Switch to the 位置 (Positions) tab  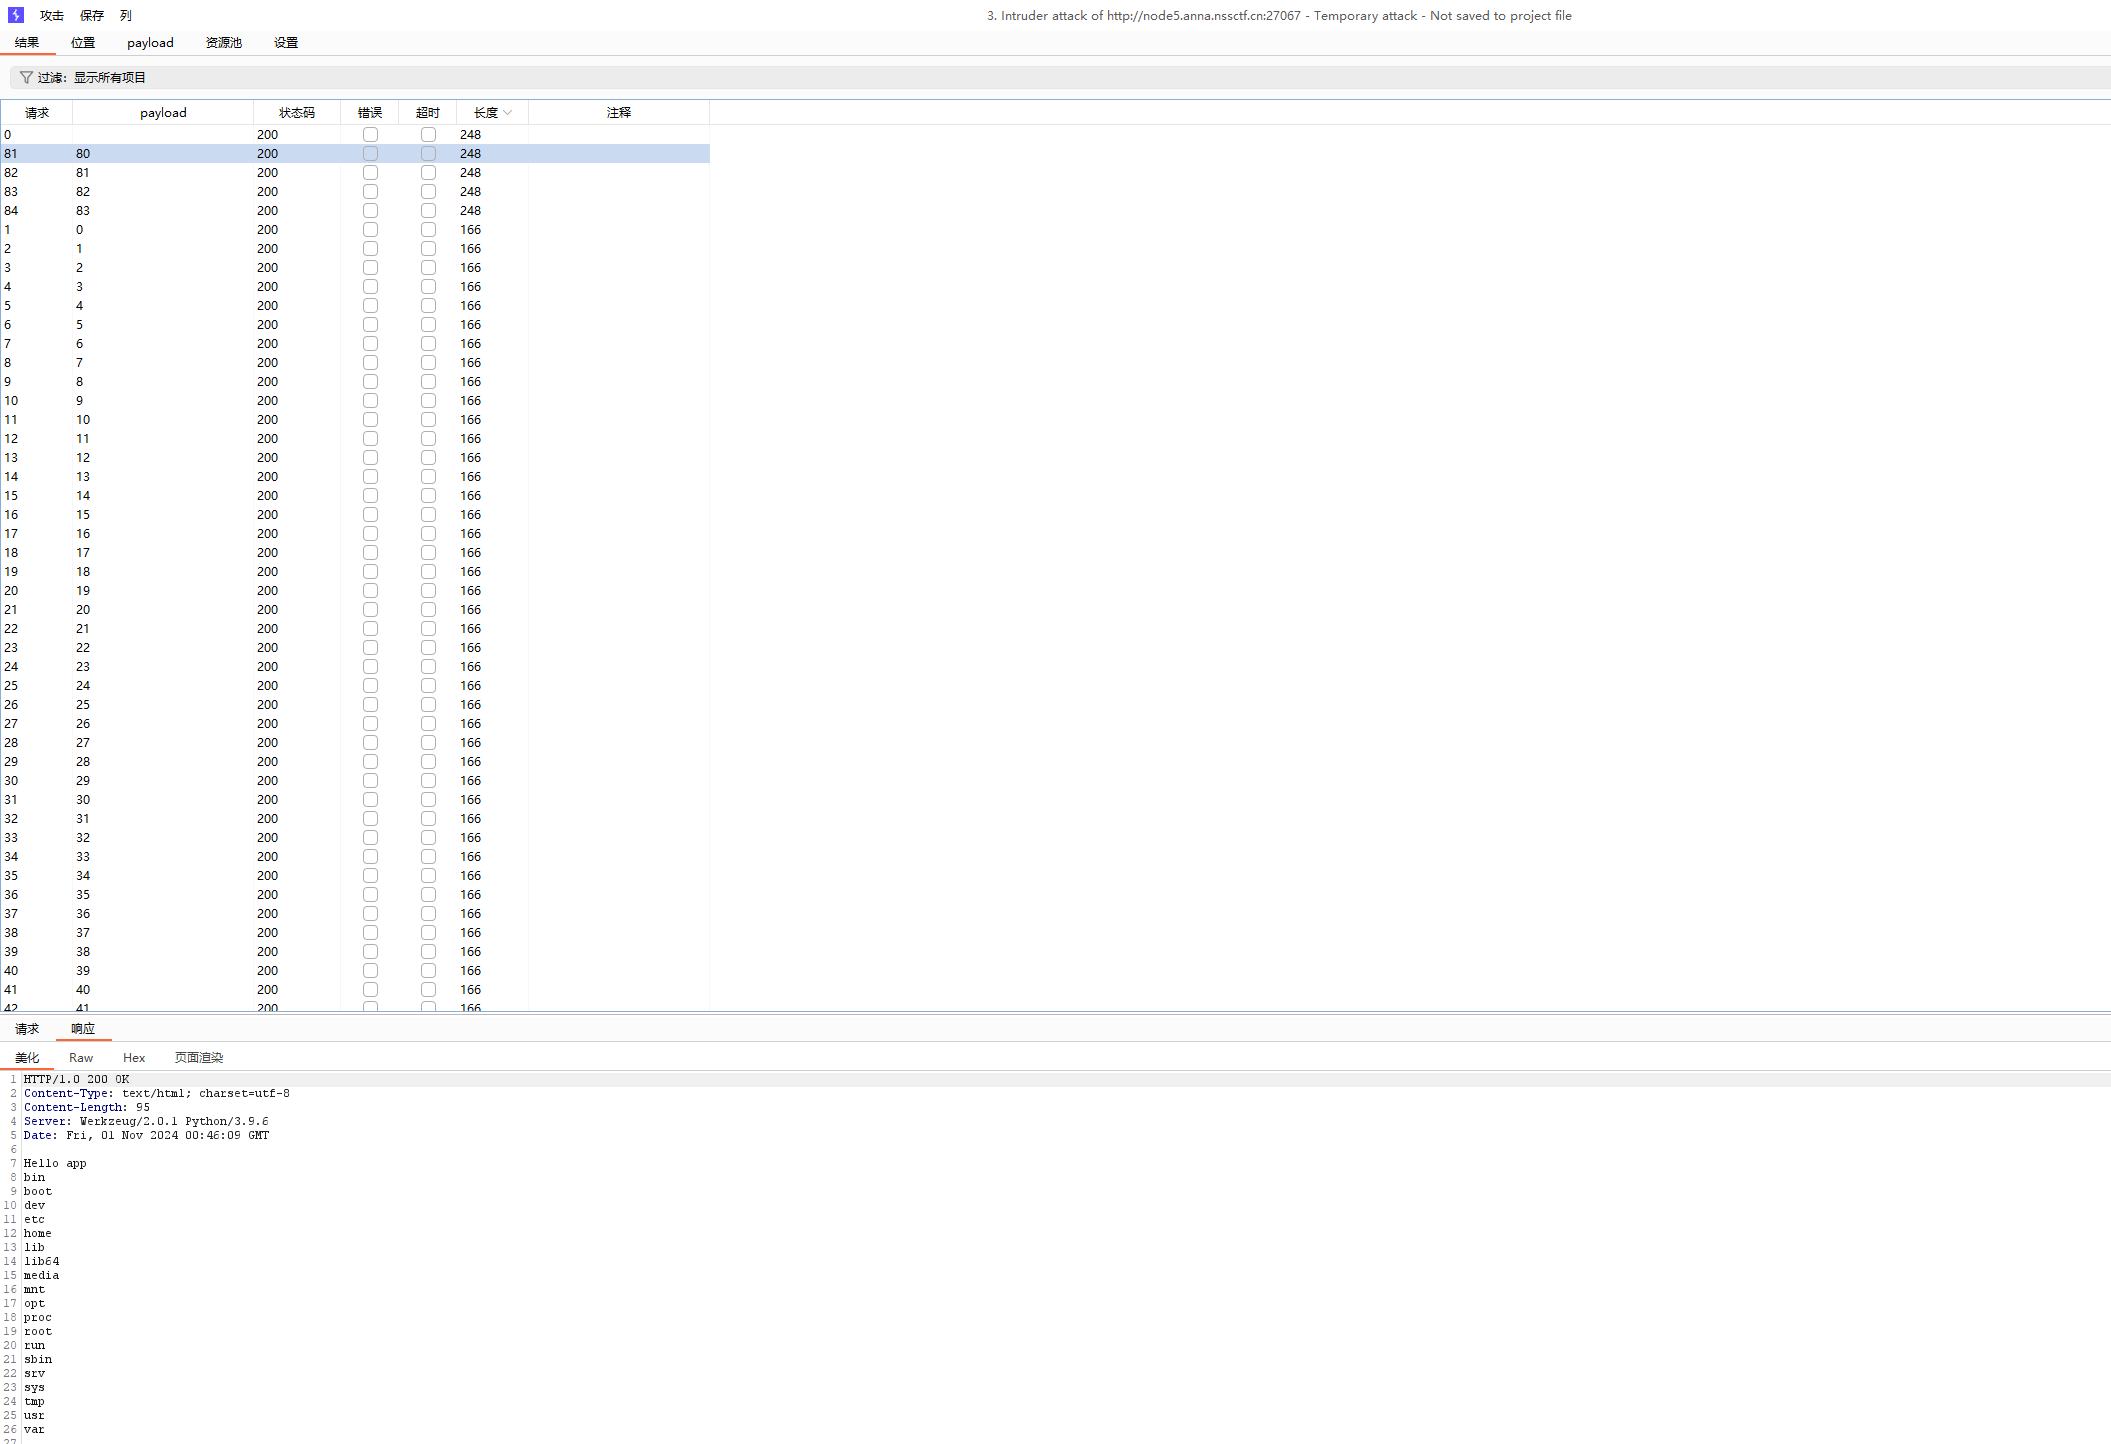pos(83,43)
